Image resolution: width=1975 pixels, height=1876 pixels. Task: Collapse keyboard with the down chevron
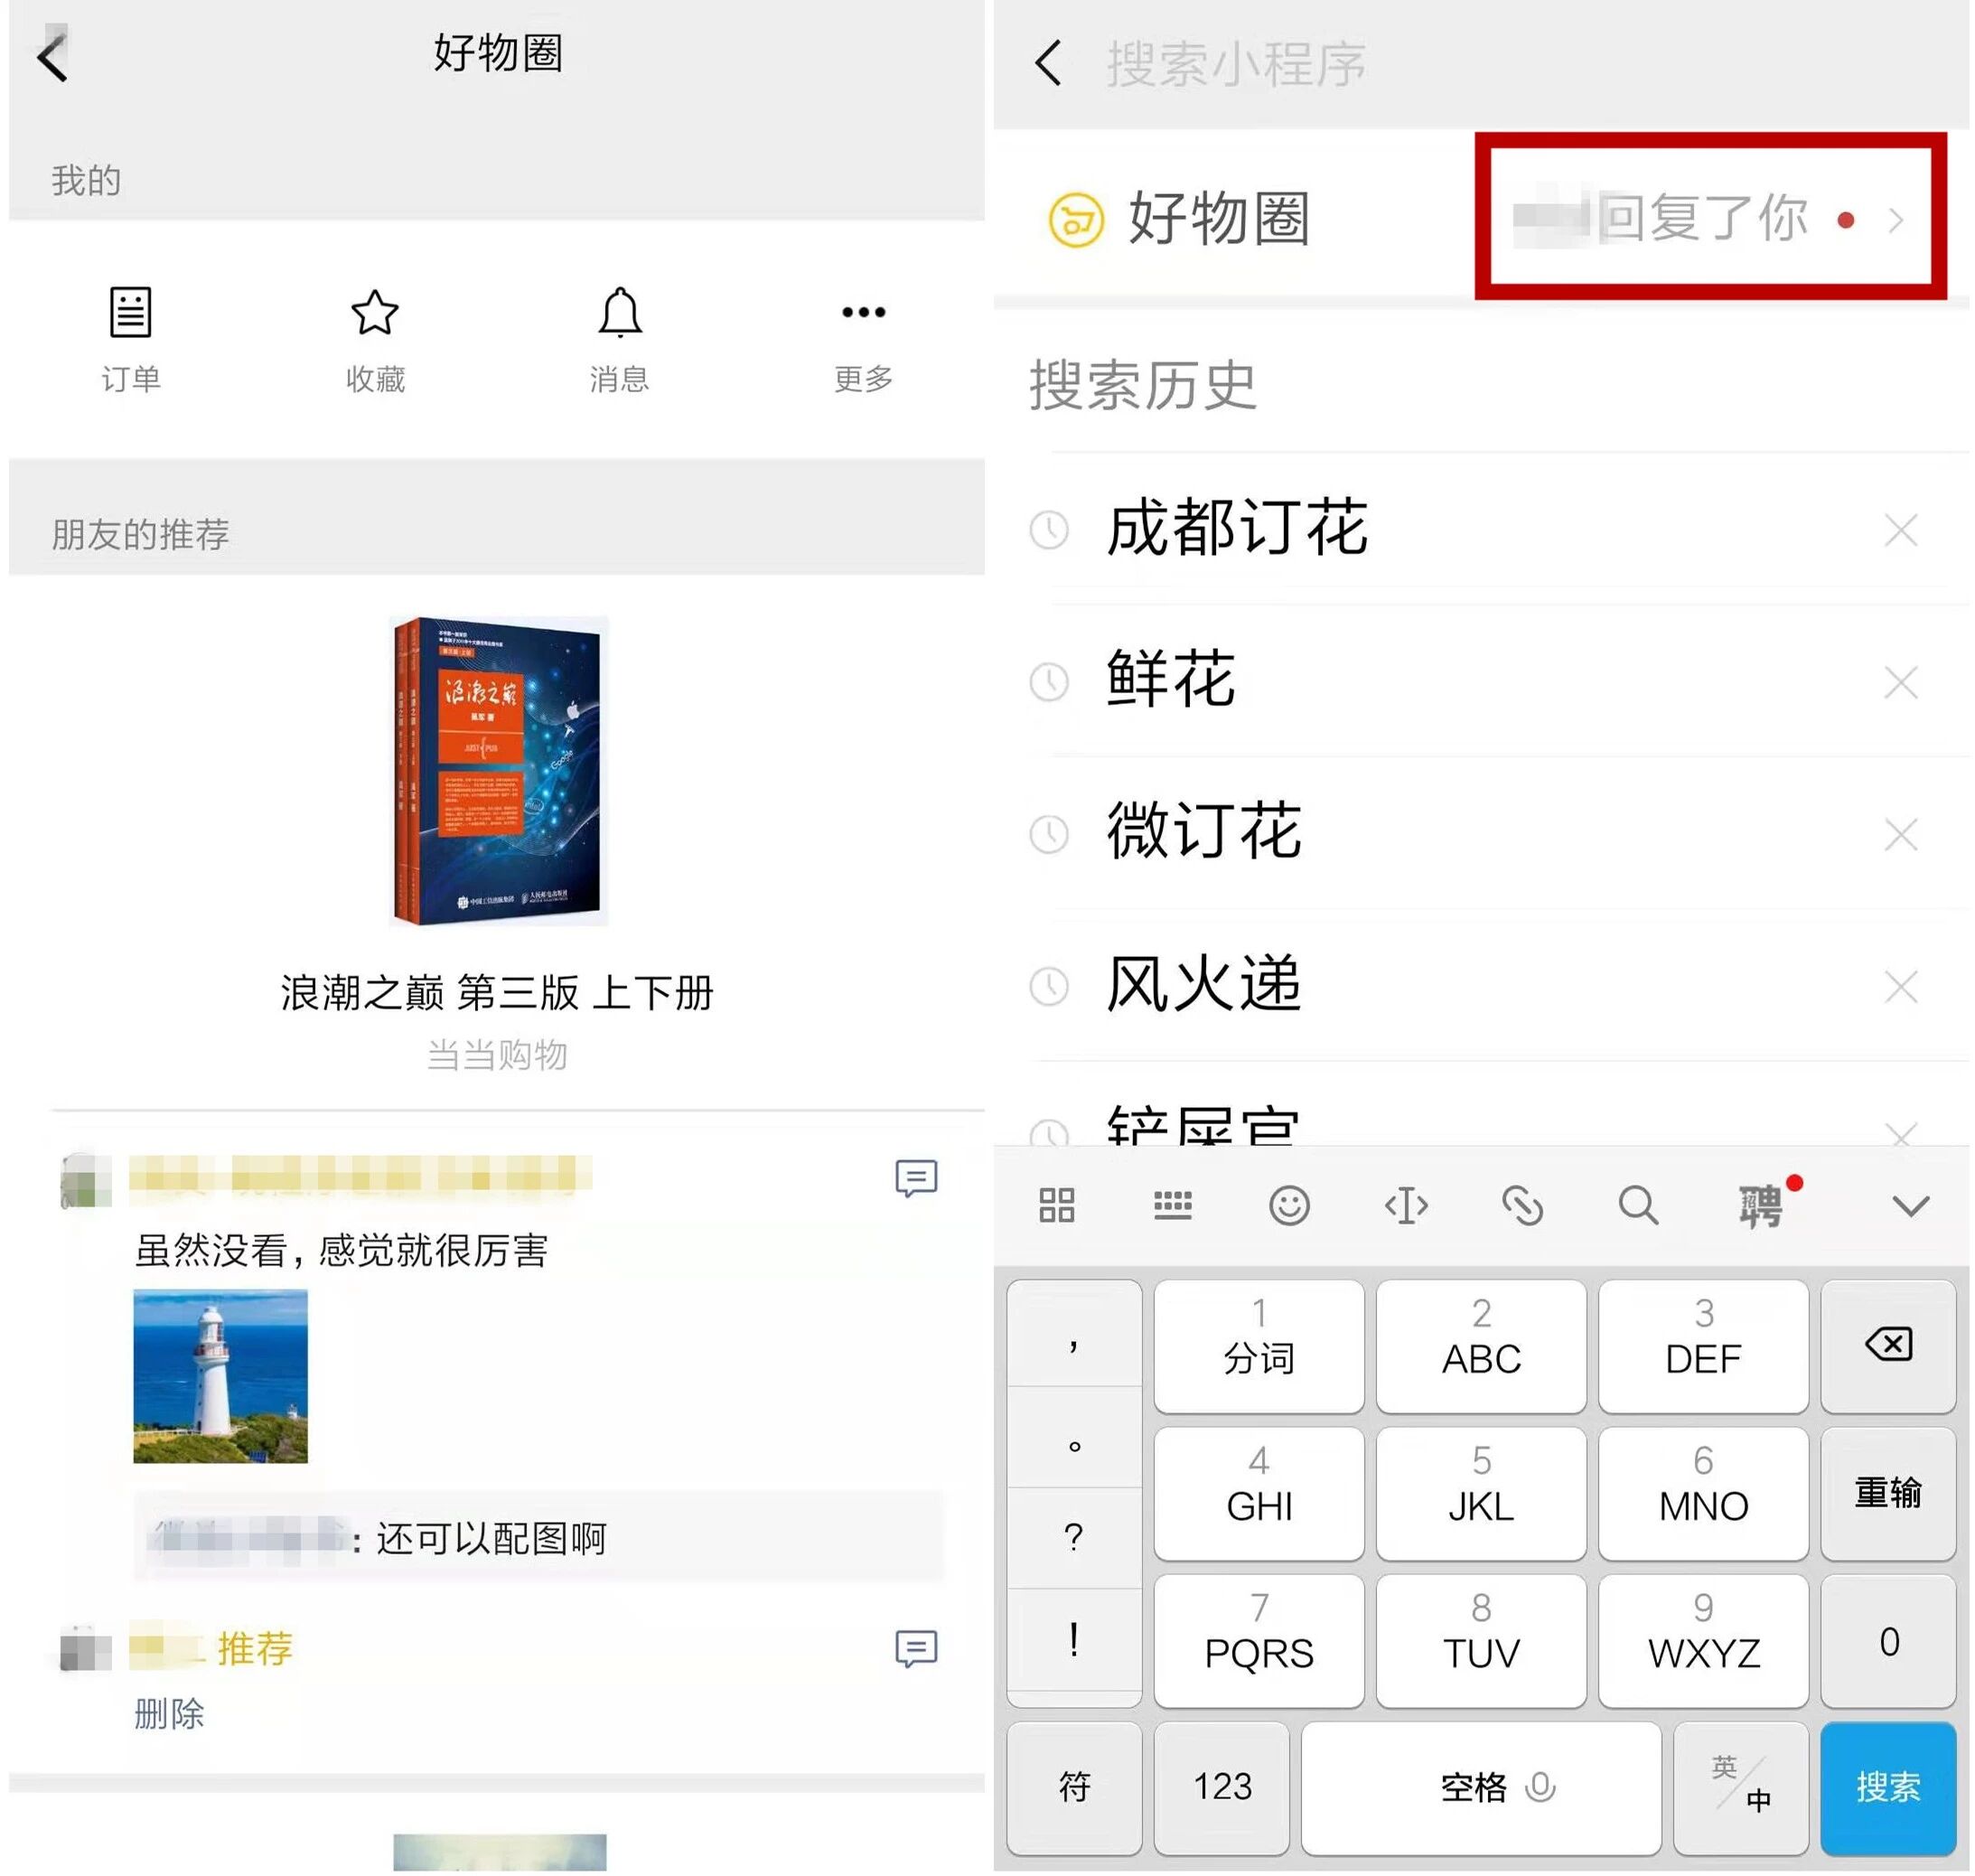[1909, 1206]
